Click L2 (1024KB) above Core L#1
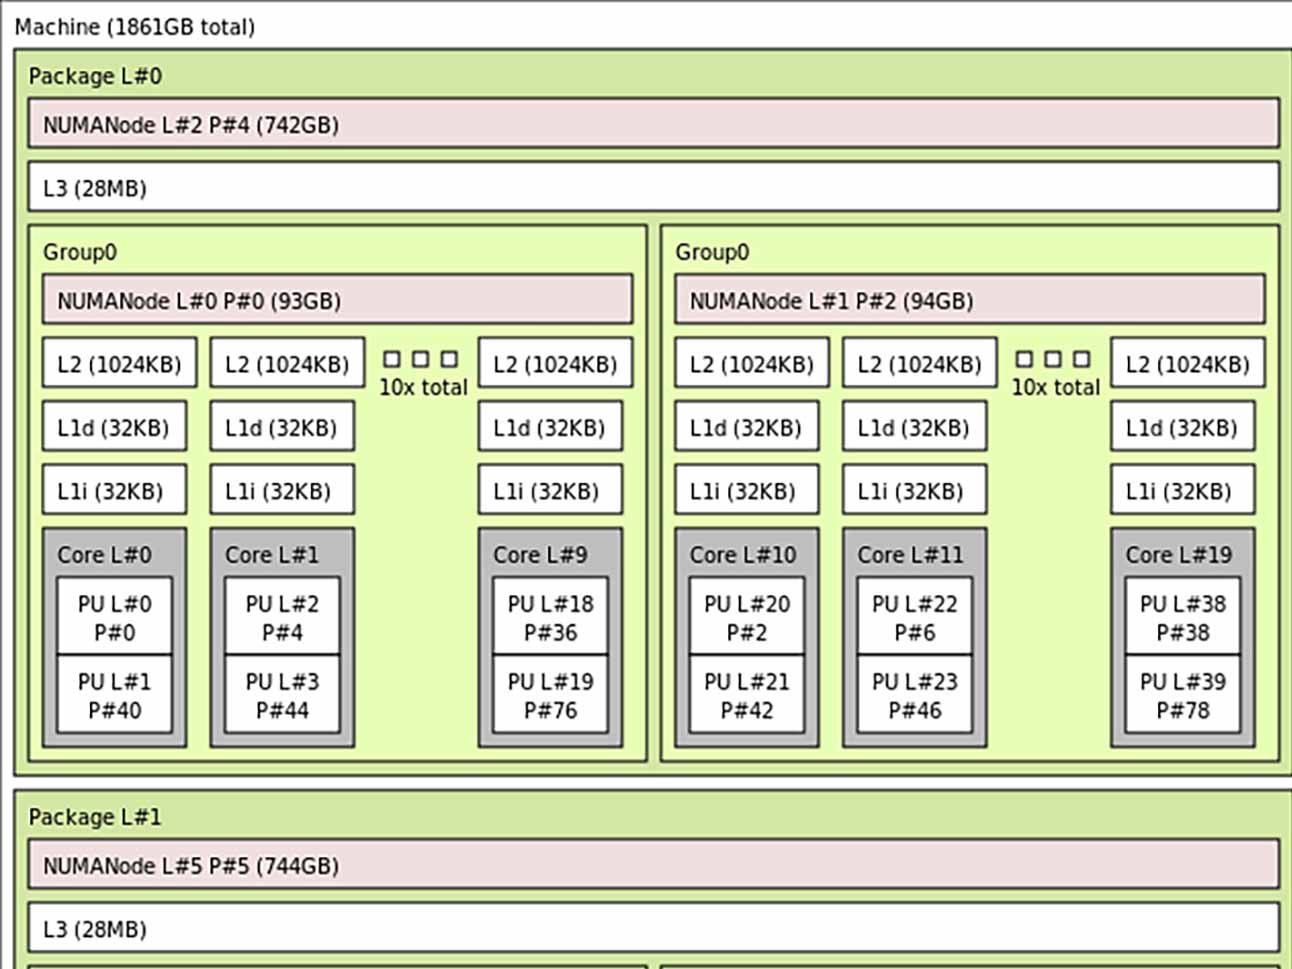Image resolution: width=1292 pixels, height=969 pixels. tap(287, 363)
